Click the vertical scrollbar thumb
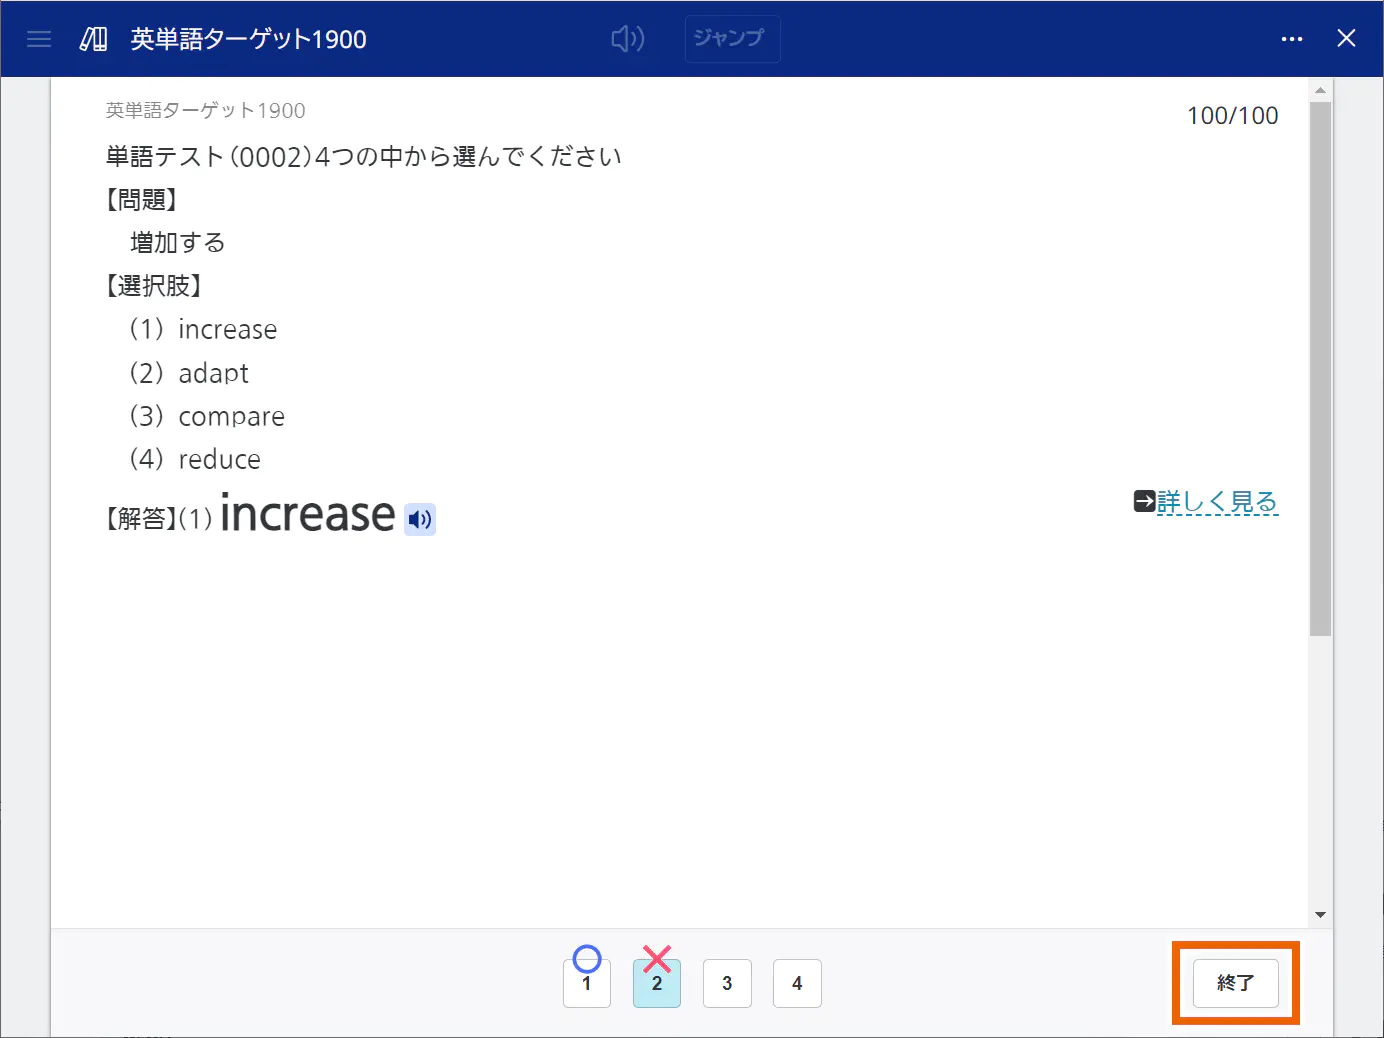 pyautogui.click(x=1320, y=368)
